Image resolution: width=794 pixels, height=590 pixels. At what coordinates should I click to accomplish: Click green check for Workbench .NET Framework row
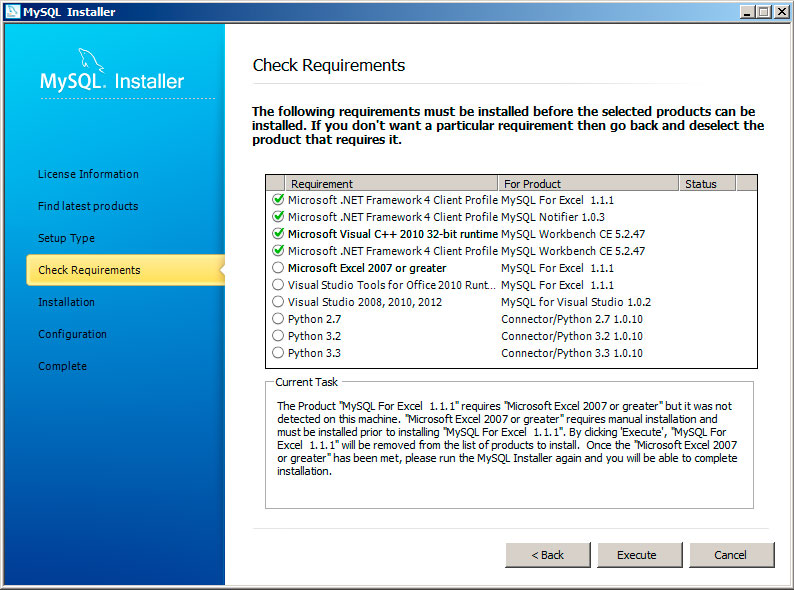coord(278,251)
